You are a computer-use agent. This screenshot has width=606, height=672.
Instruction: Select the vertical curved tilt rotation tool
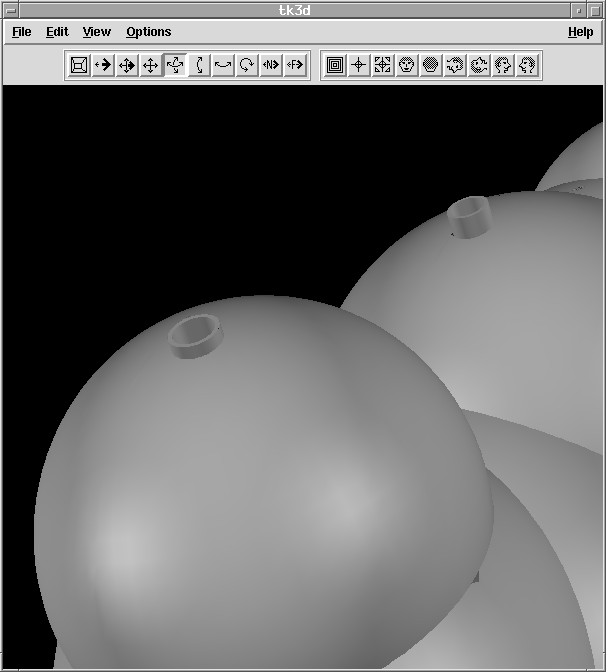click(199, 65)
